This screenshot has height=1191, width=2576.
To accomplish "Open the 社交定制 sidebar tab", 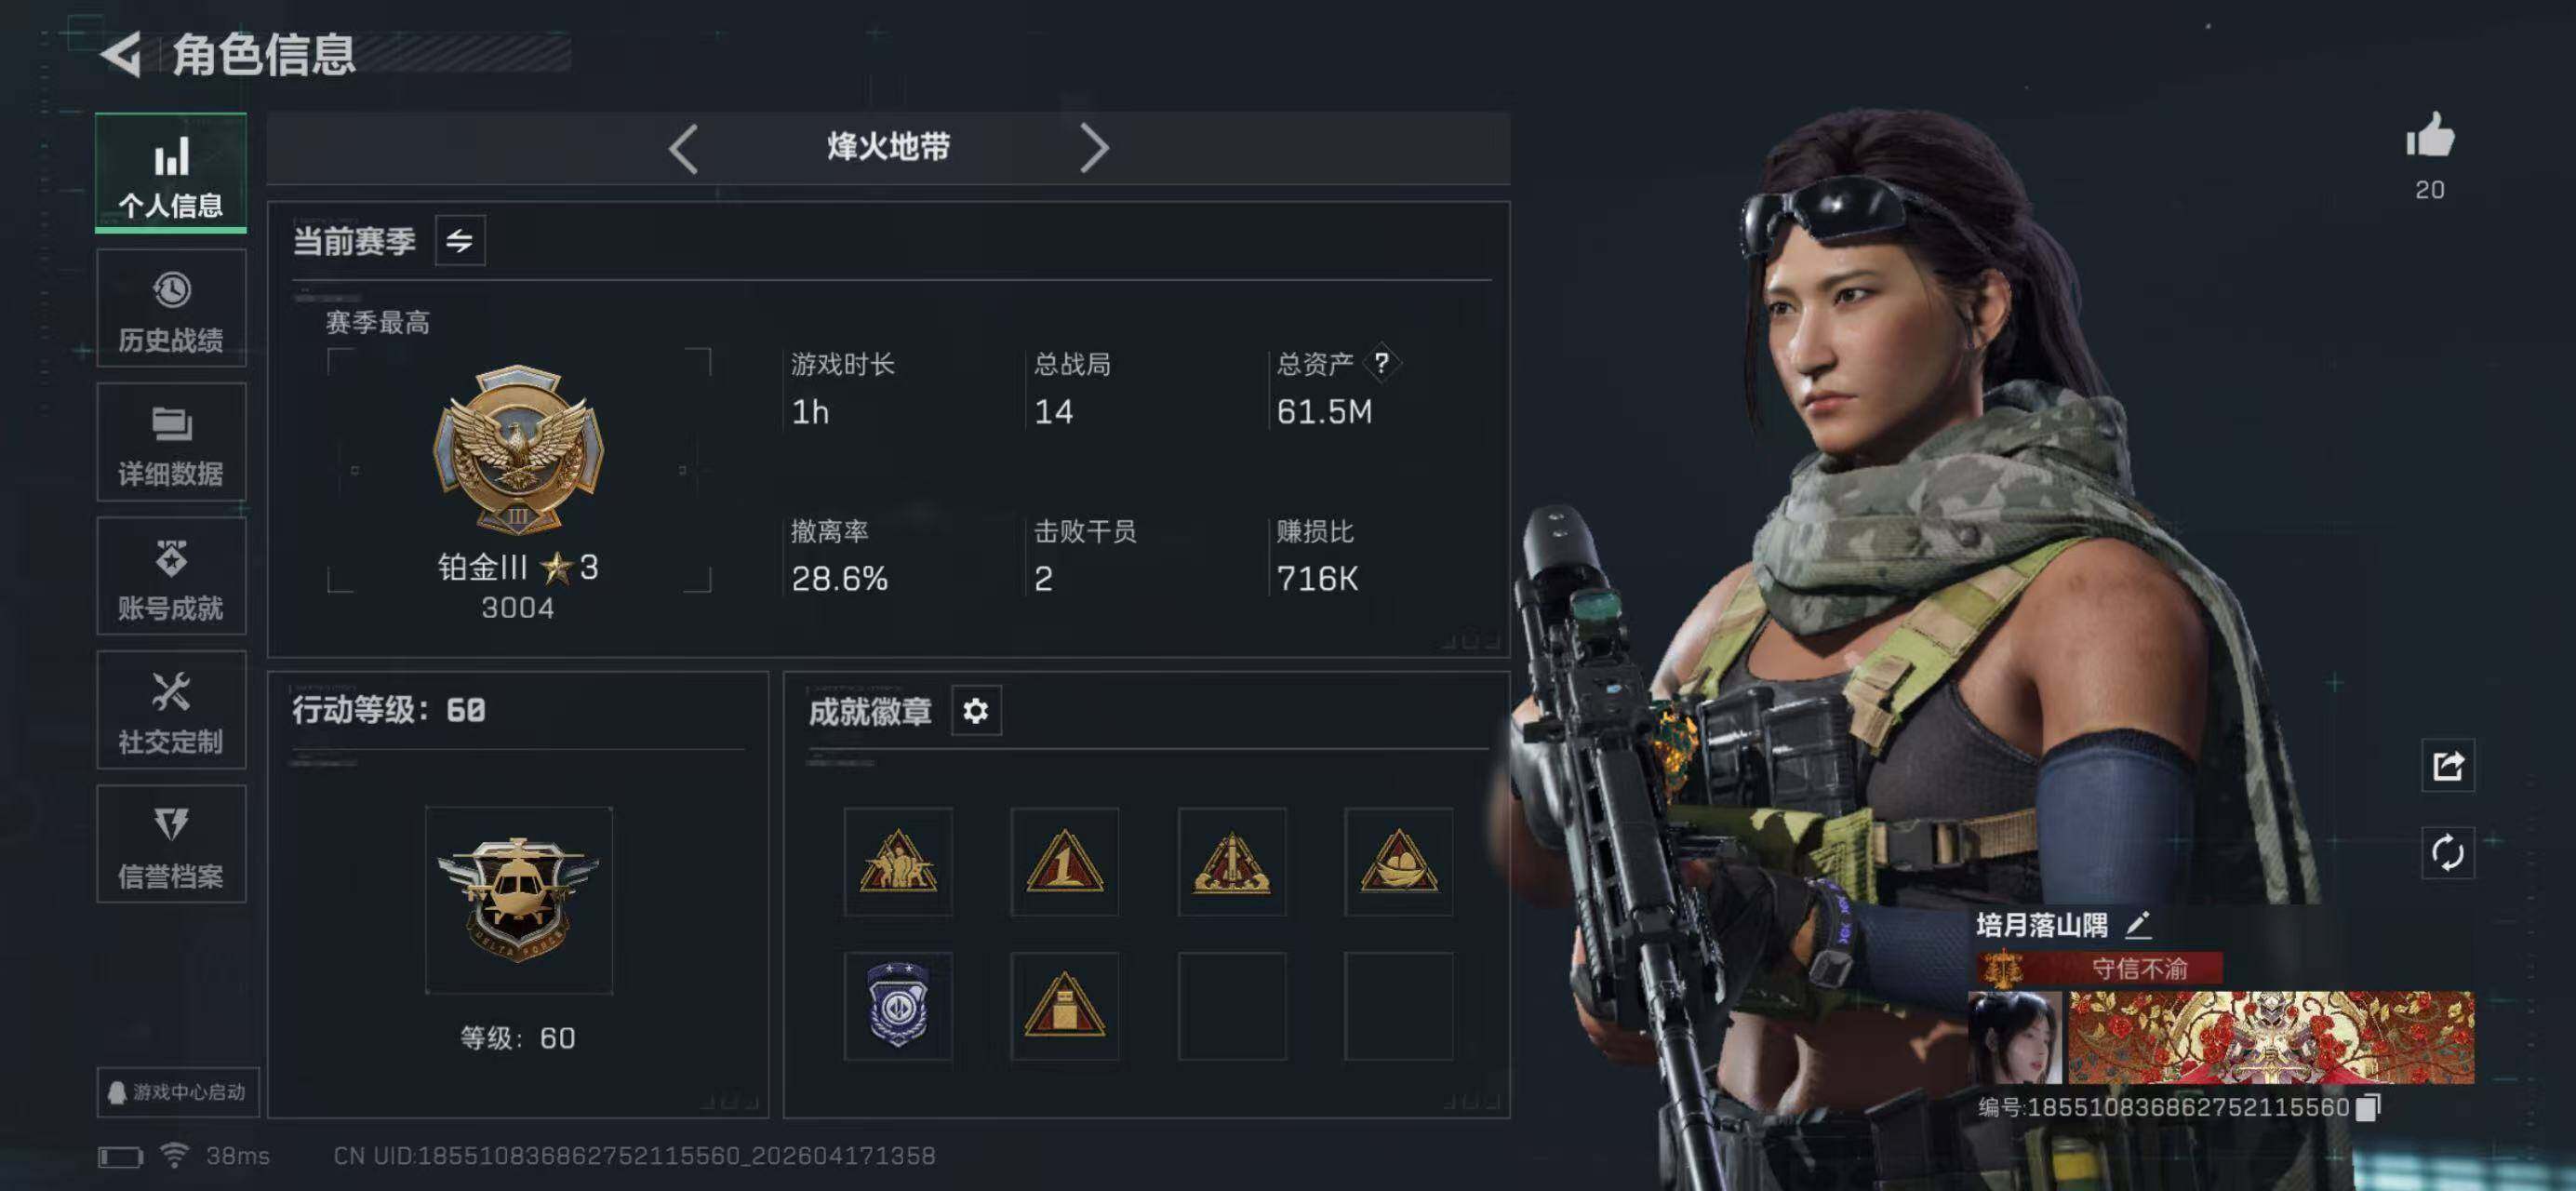I will 171,710.
